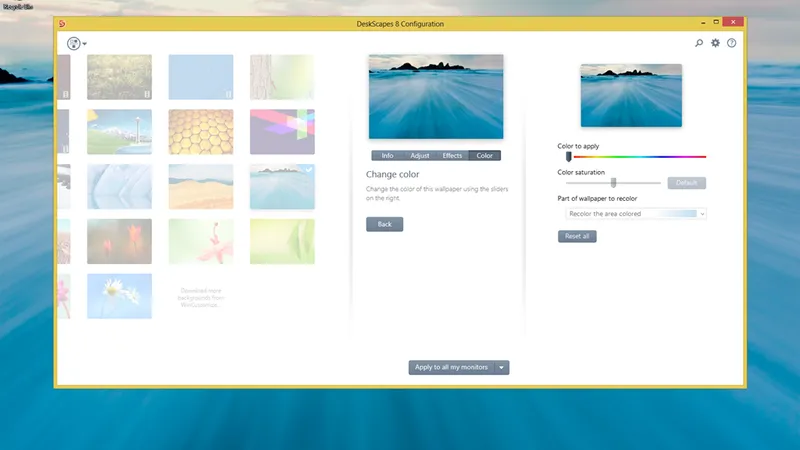
Task: Select the Color tab
Action: pyautogui.click(x=485, y=156)
